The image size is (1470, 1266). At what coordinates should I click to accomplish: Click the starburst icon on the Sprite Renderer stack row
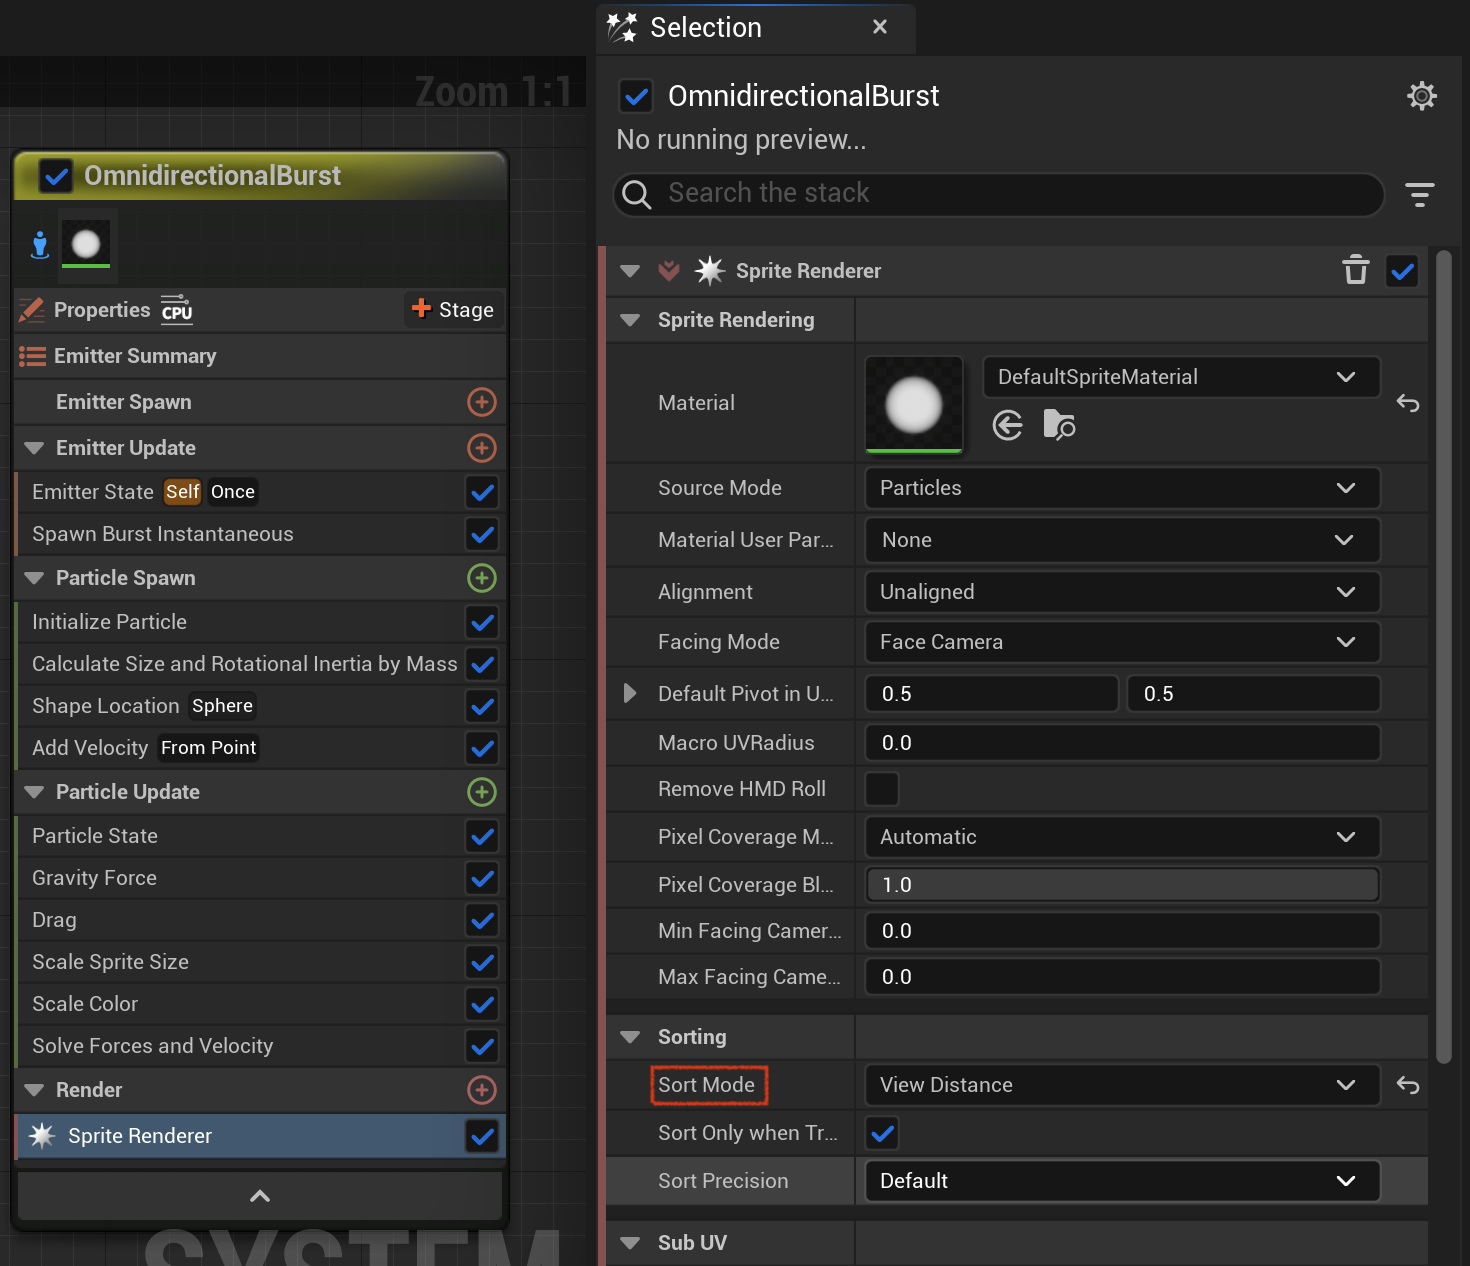(x=42, y=1136)
